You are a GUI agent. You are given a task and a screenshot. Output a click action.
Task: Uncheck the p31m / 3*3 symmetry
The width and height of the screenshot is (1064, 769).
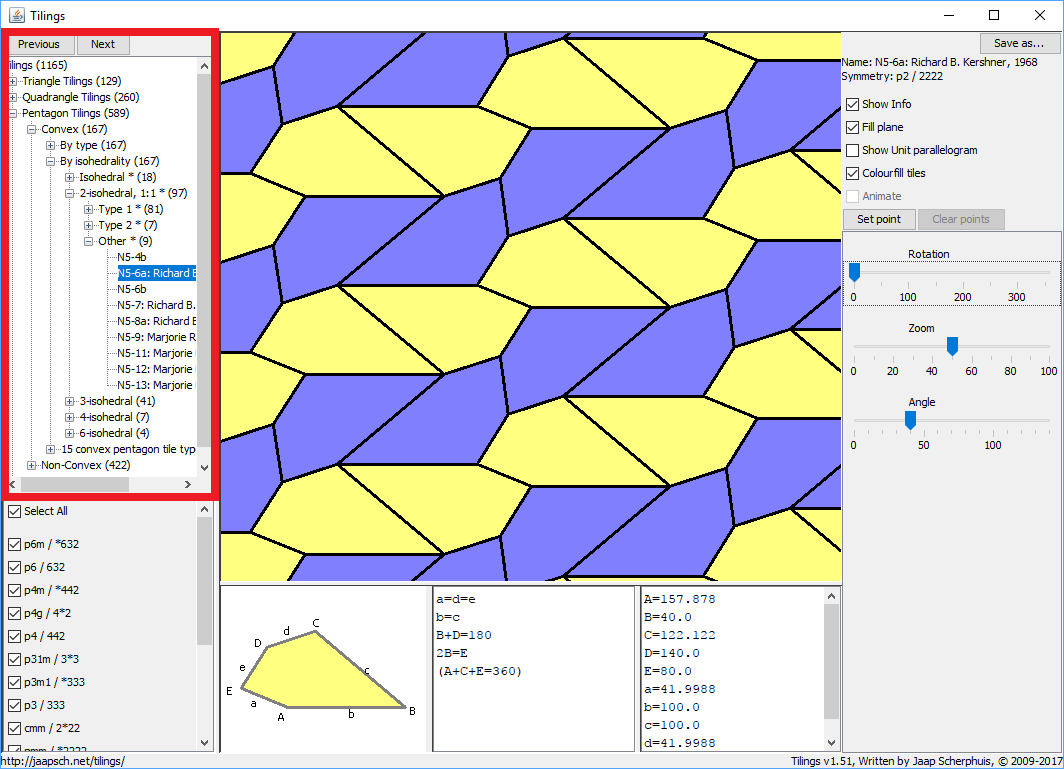[x=14, y=660]
